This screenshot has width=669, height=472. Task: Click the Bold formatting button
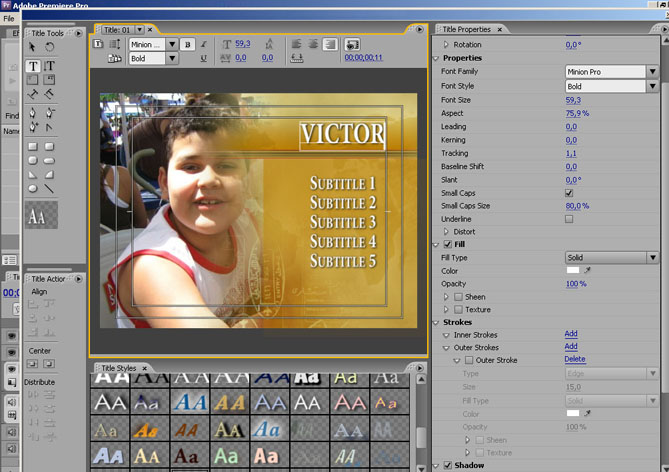(186, 45)
